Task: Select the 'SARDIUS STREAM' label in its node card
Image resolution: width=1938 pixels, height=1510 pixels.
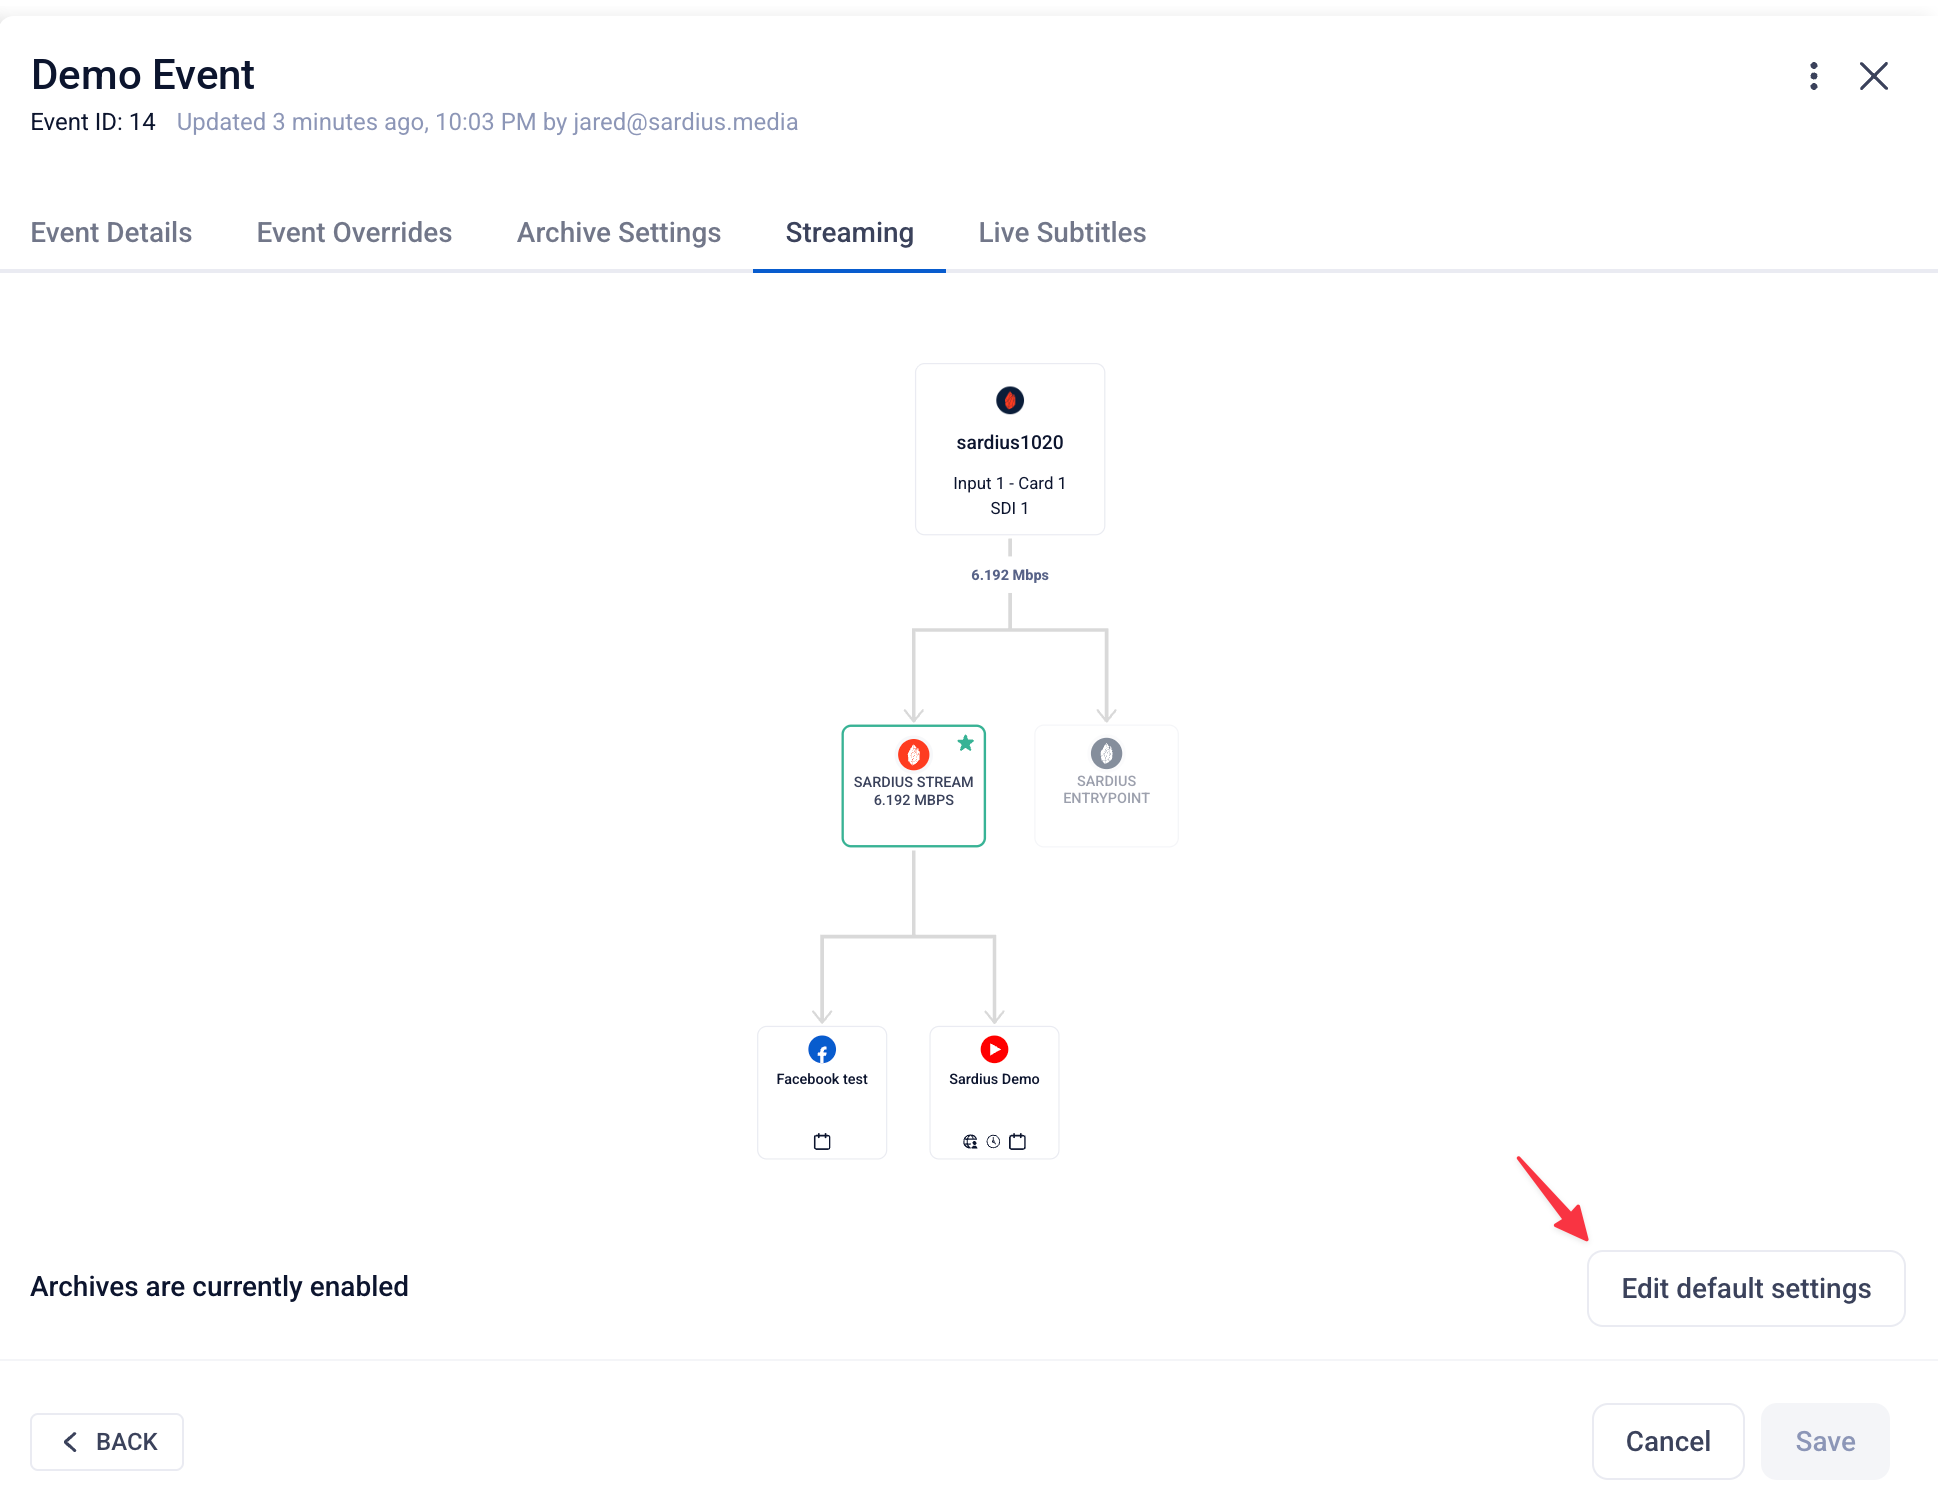Action: 913,782
